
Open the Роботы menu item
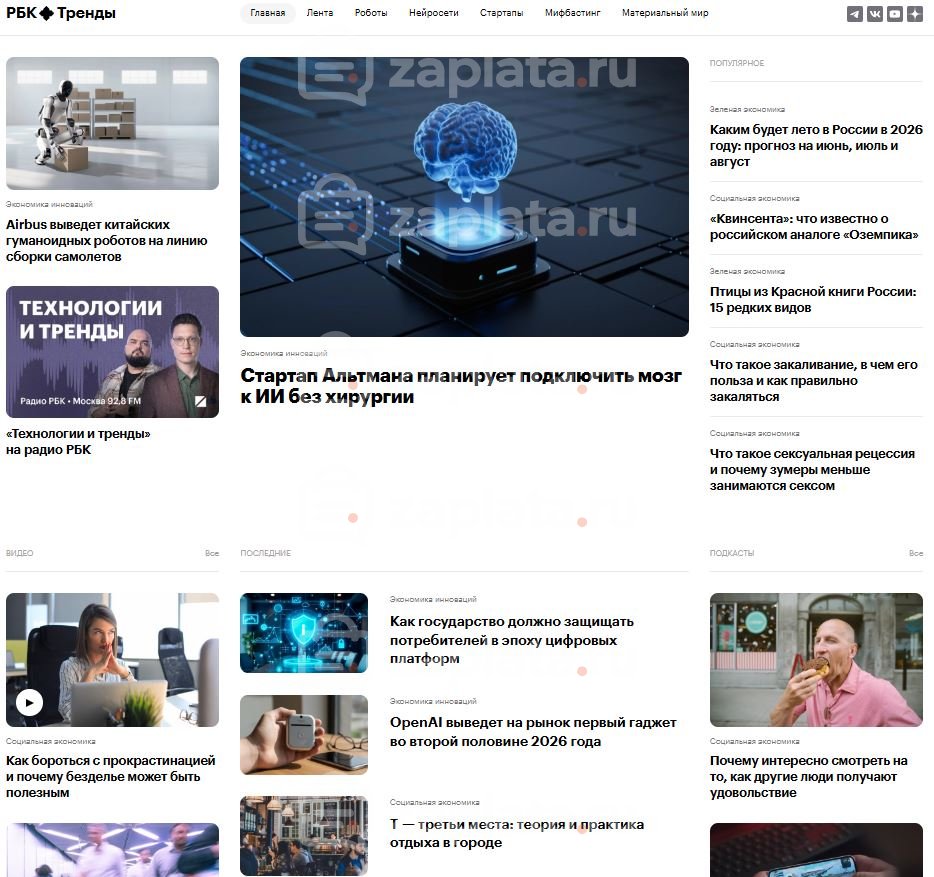pyautogui.click(x=371, y=13)
